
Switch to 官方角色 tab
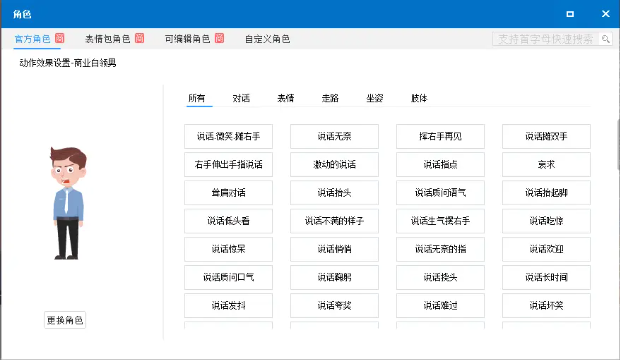tap(32, 39)
